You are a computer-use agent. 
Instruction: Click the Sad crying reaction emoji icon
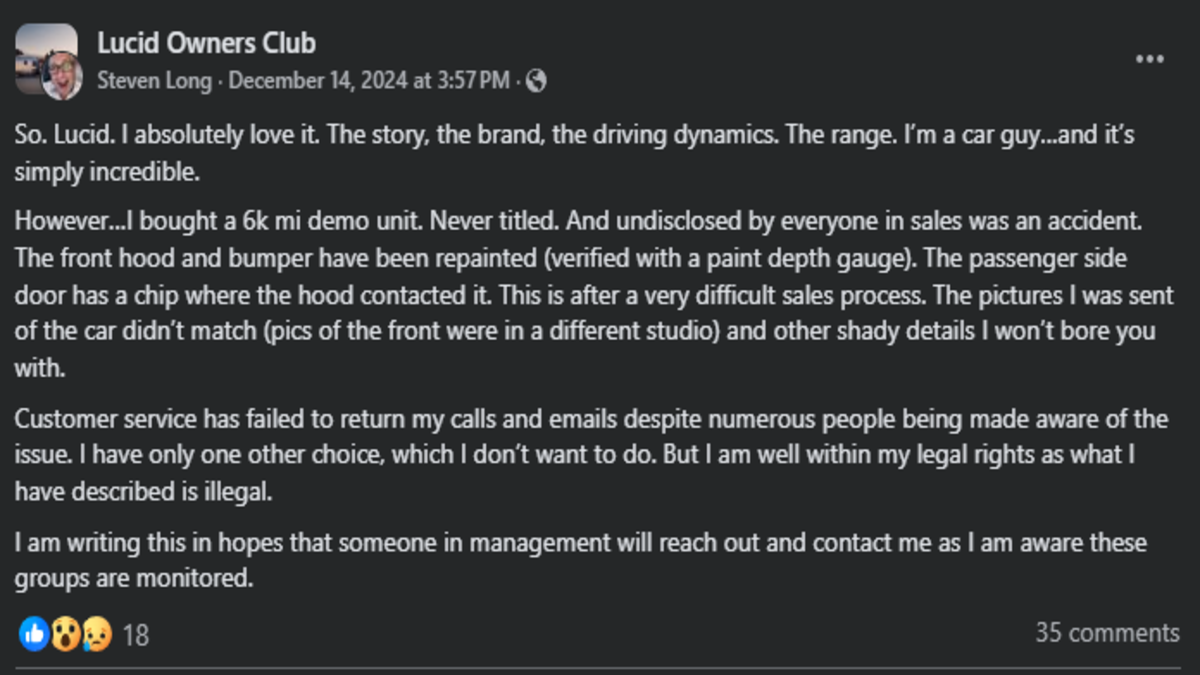pyautogui.click(x=96, y=632)
